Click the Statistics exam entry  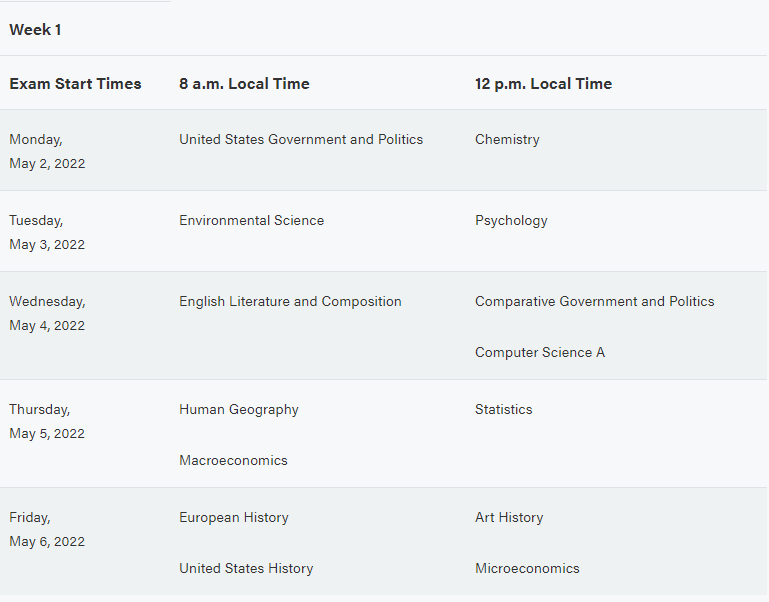(504, 409)
